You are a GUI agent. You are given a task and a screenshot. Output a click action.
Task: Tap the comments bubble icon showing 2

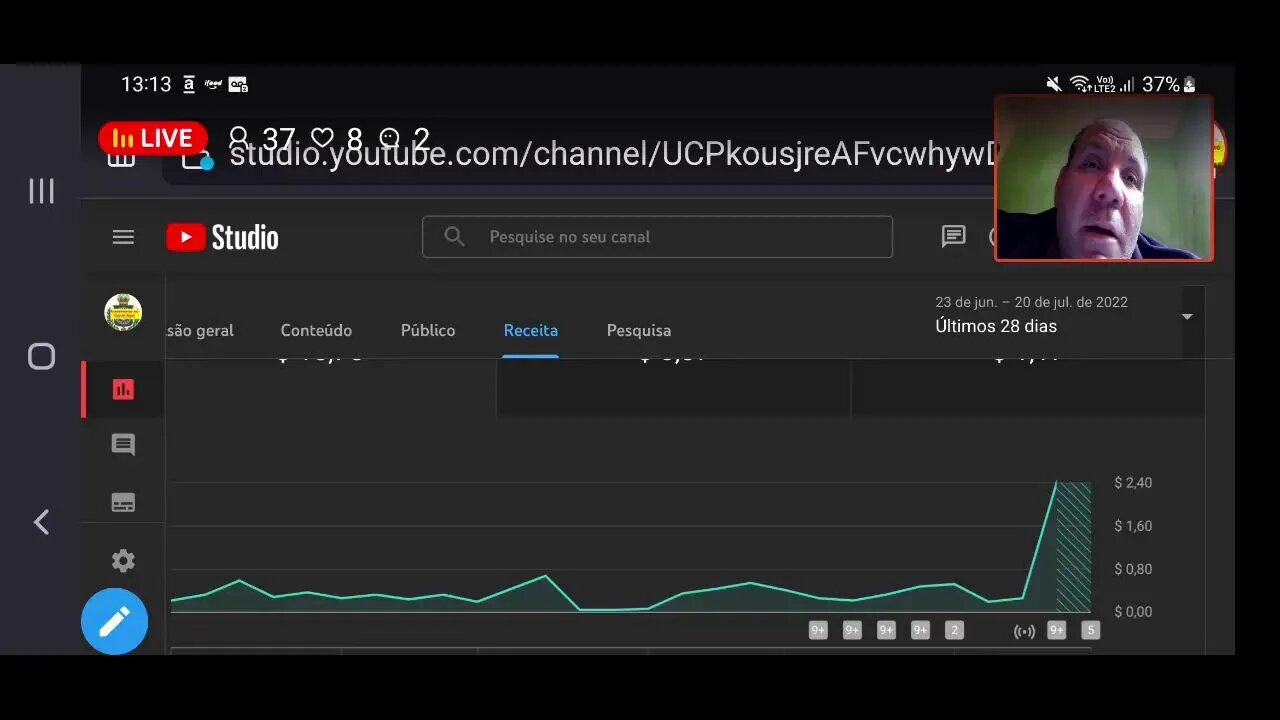pyautogui.click(x=390, y=138)
